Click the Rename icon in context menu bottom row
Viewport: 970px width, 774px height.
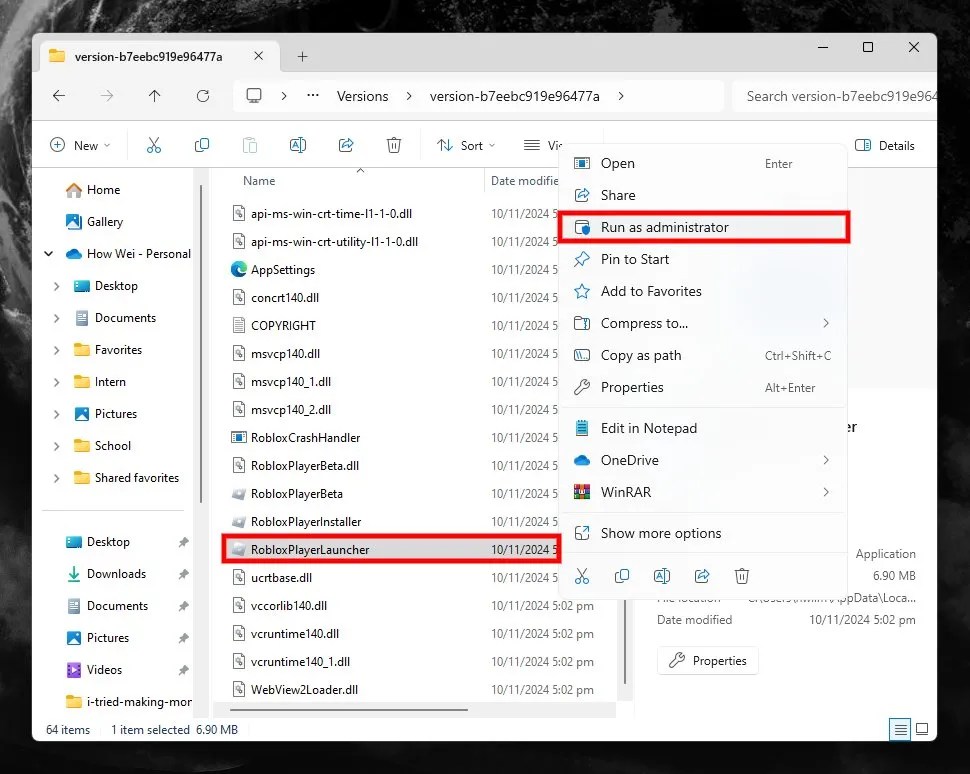click(x=661, y=577)
